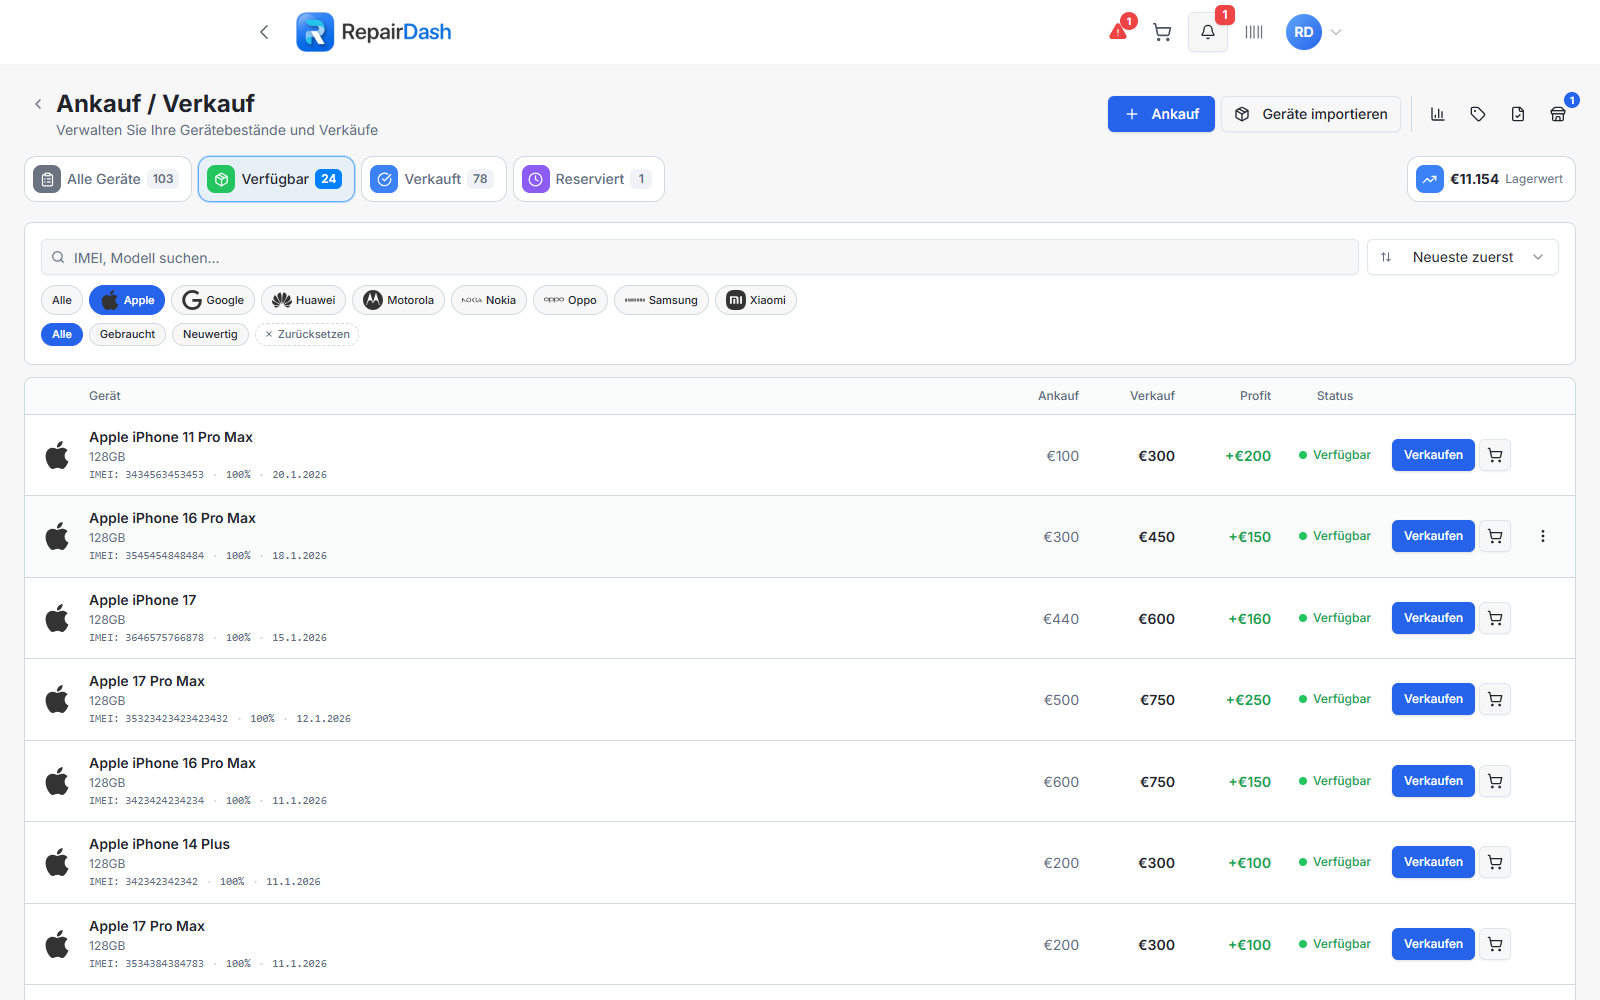Filter devices by Oppo brand
This screenshot has width=1600, height=1000.
pos(570,300)
